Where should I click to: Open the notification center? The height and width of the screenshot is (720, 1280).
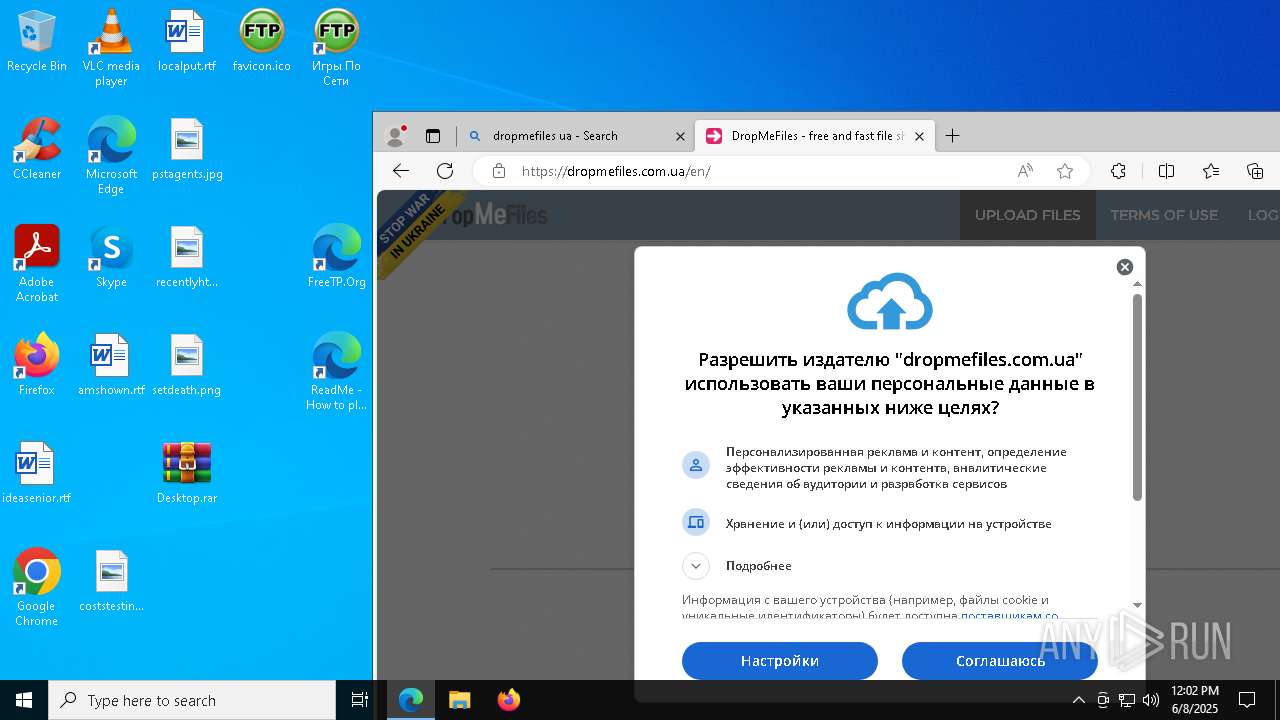click(1247, 700)
